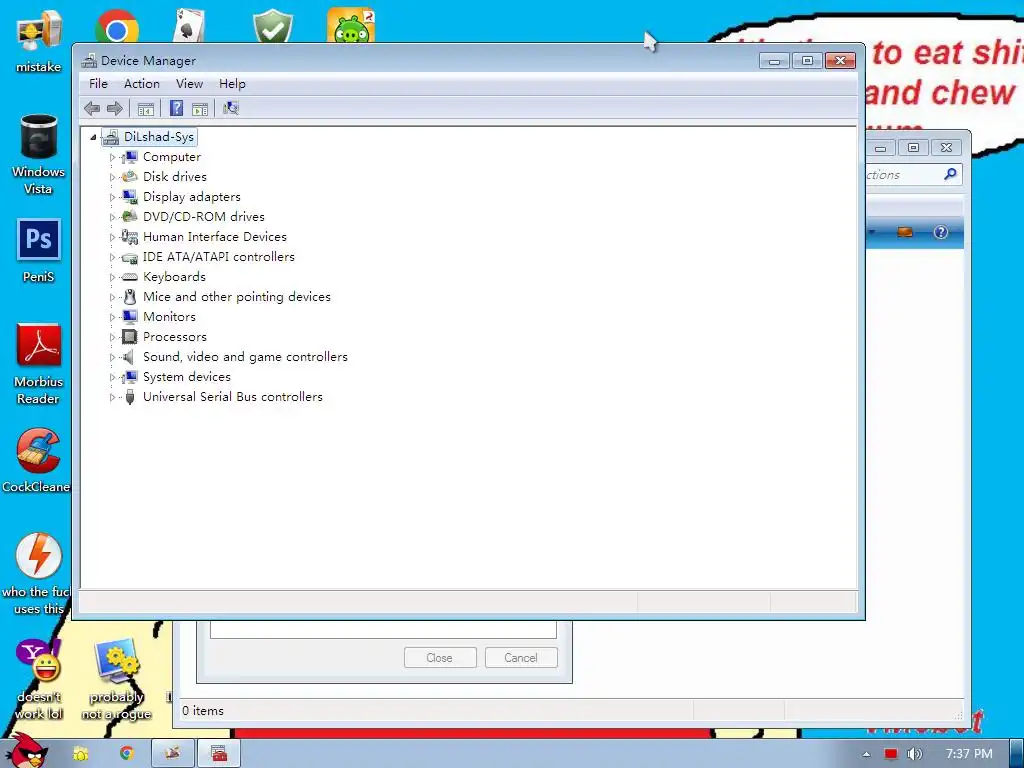
Task: Open the Yahoo 'doesn't work lol' desktop icon
Action: point(38,661)
